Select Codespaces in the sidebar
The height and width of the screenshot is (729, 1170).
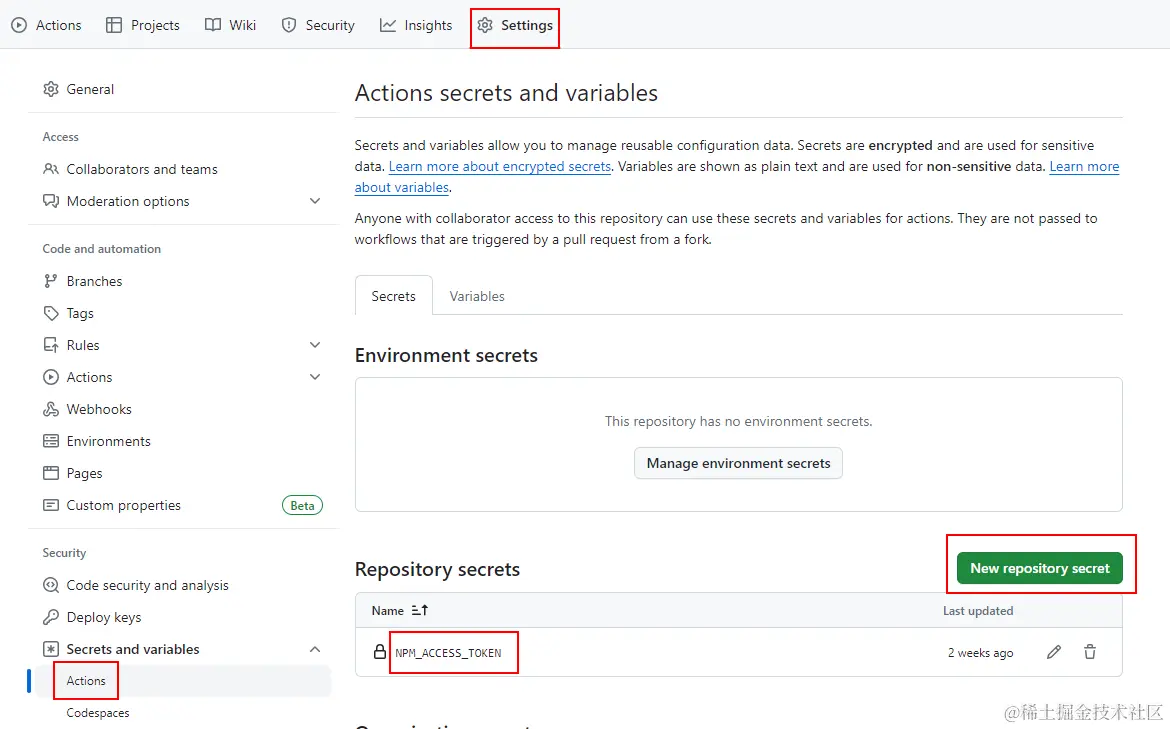pyautogui.click(x=99, y=713)
